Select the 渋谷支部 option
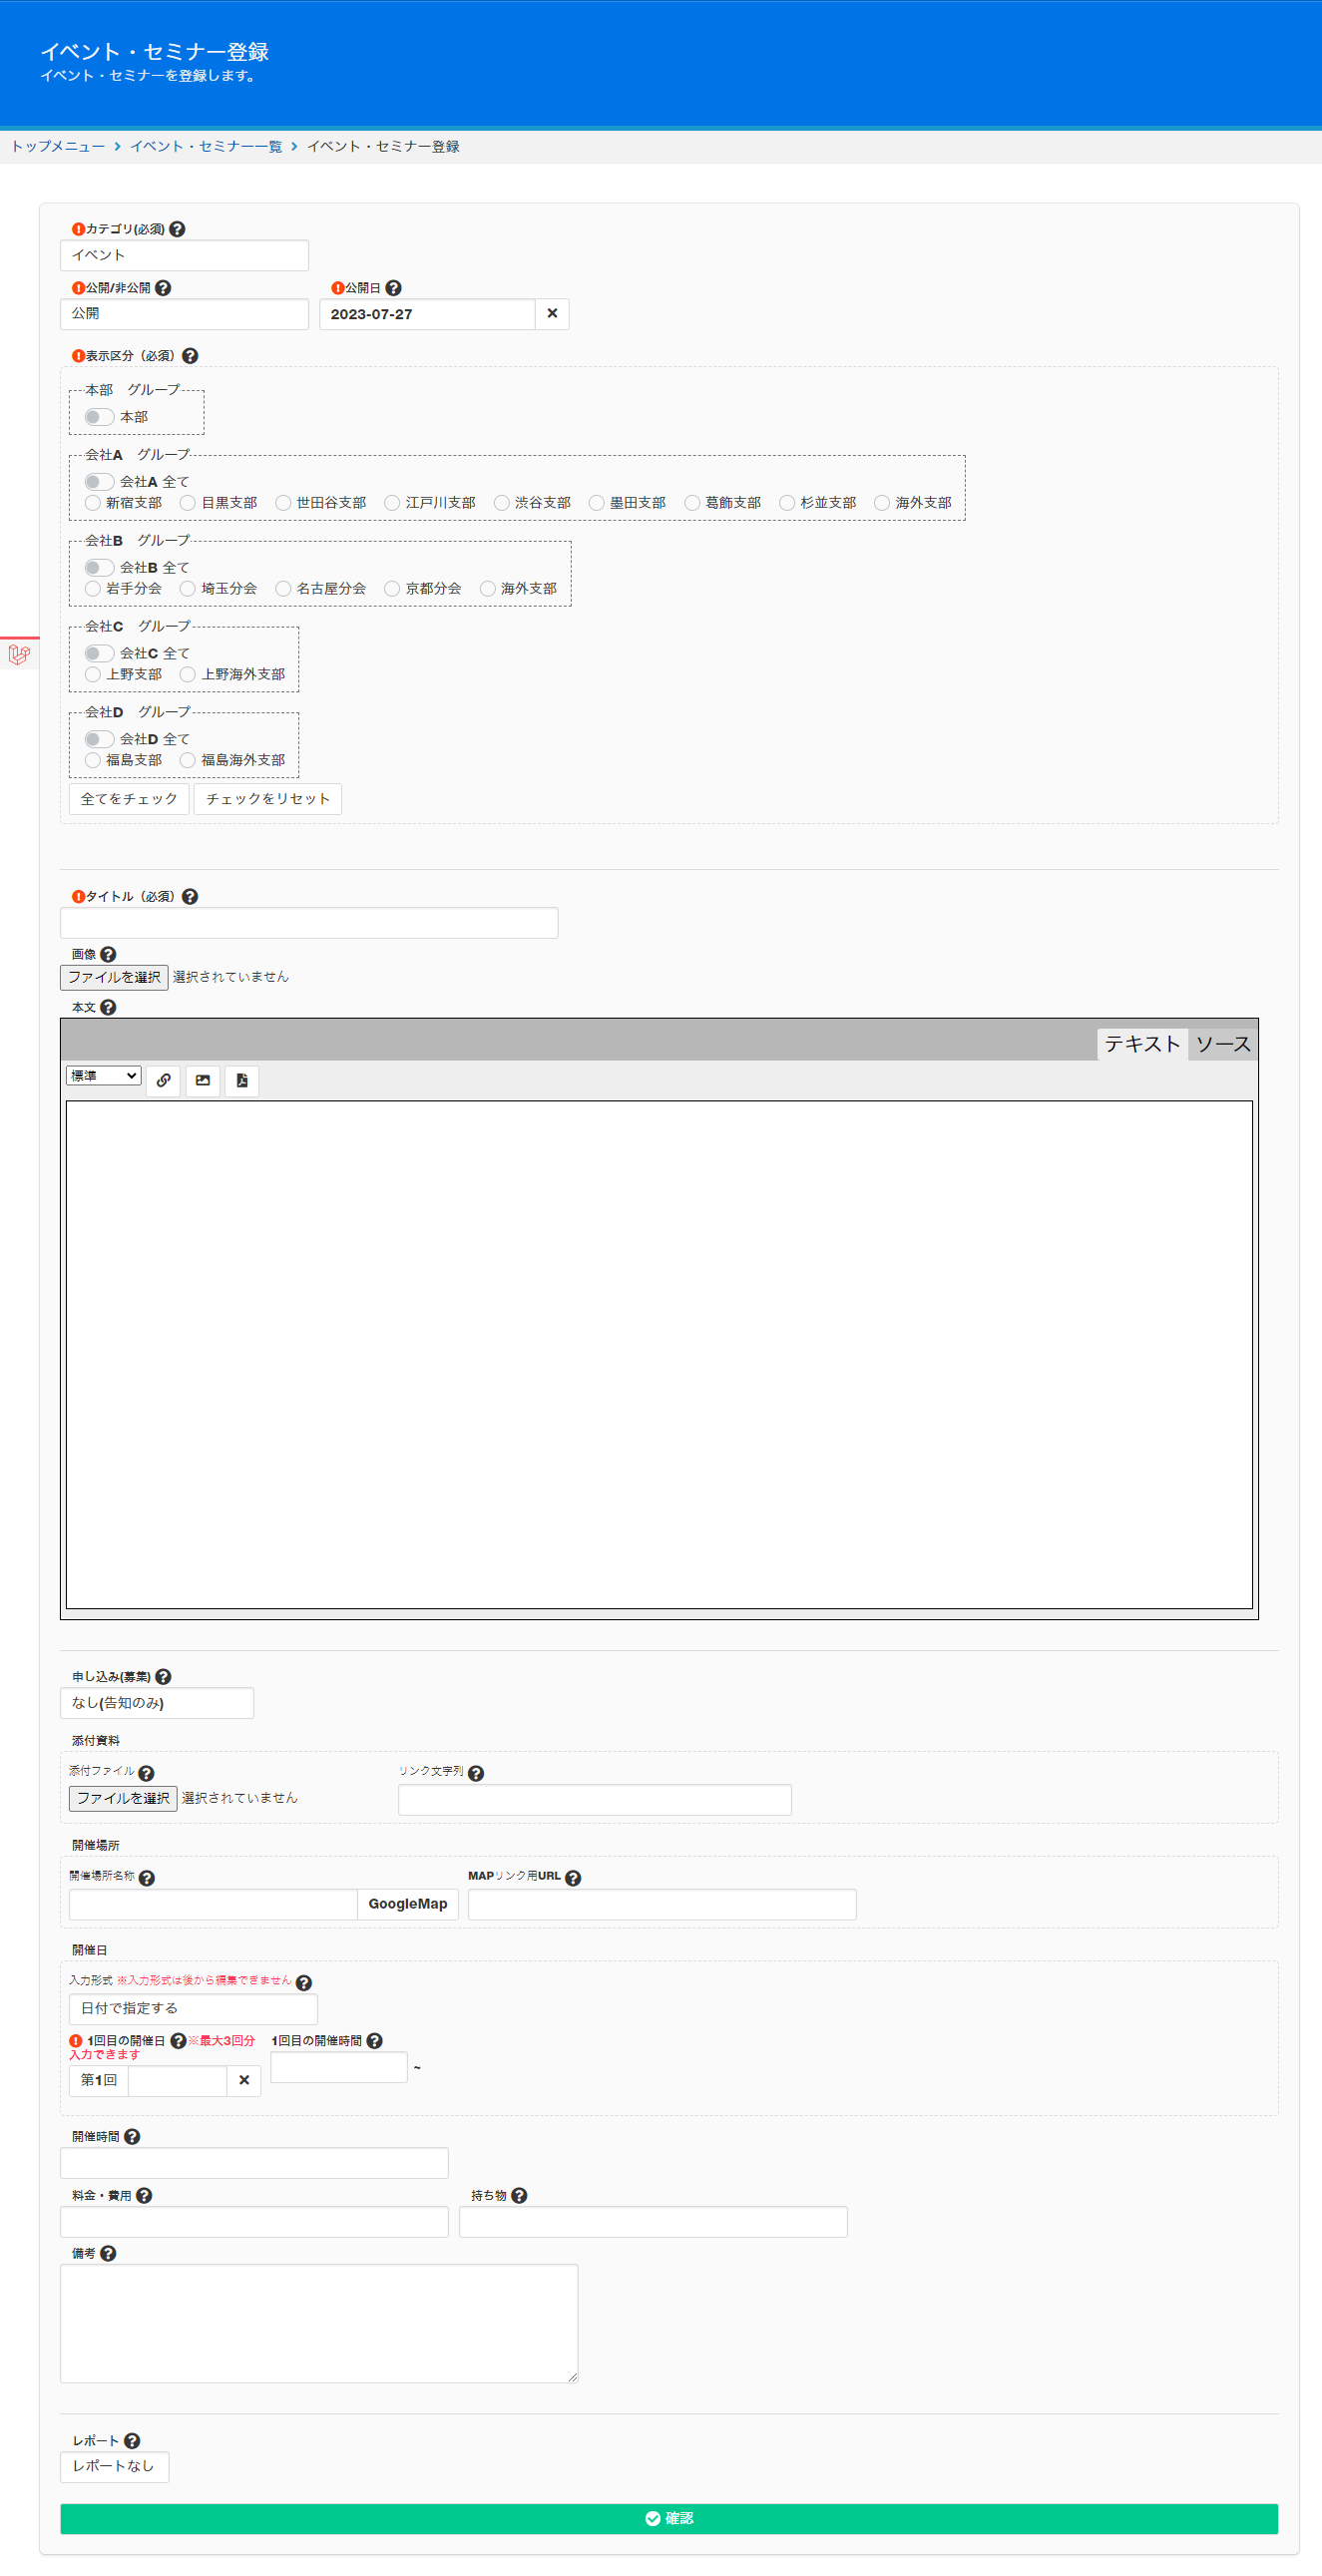 [502, 503]
